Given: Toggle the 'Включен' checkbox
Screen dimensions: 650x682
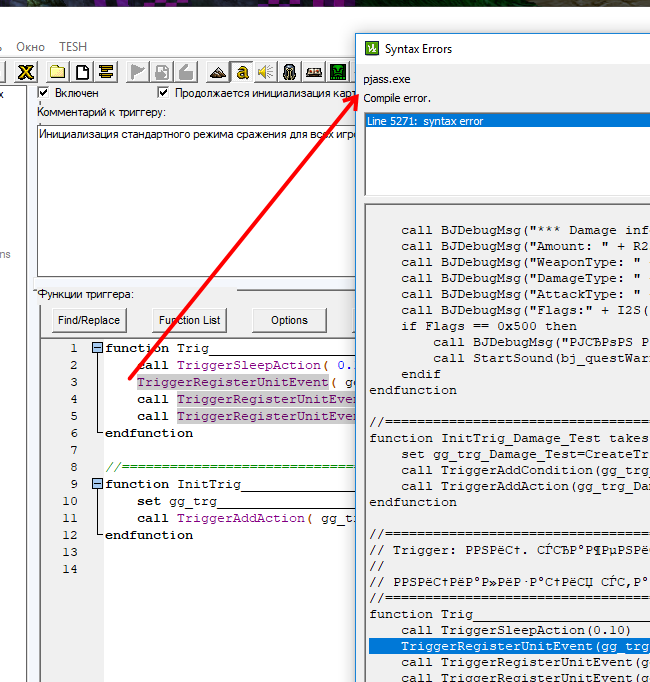Looking at the screenshot, I should [44, 93].
